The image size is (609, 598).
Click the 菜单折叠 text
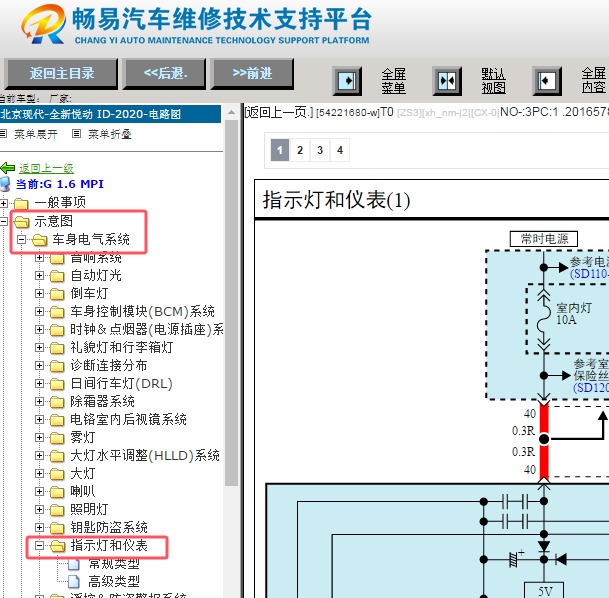pos(110,134)
